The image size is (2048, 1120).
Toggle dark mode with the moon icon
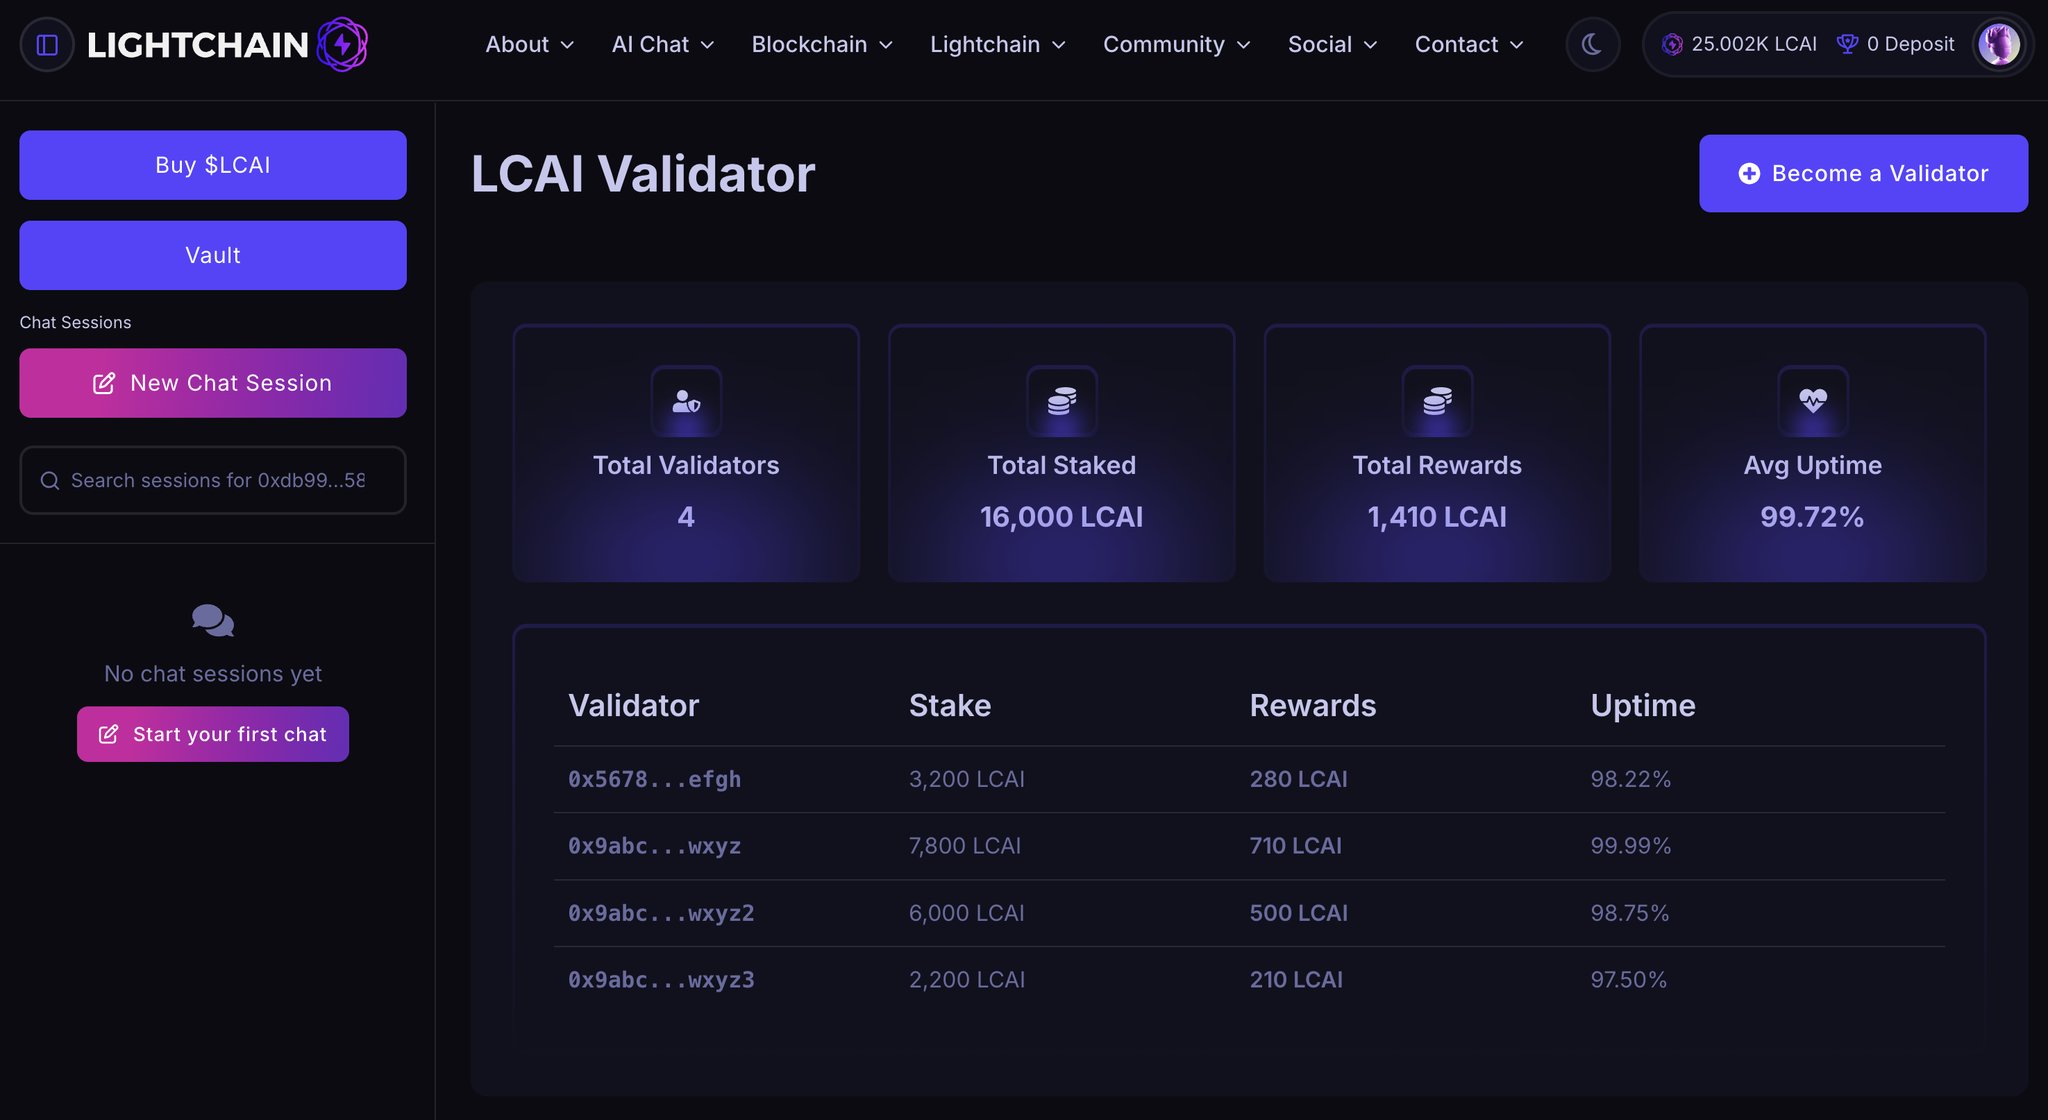tap(1592, 45)
